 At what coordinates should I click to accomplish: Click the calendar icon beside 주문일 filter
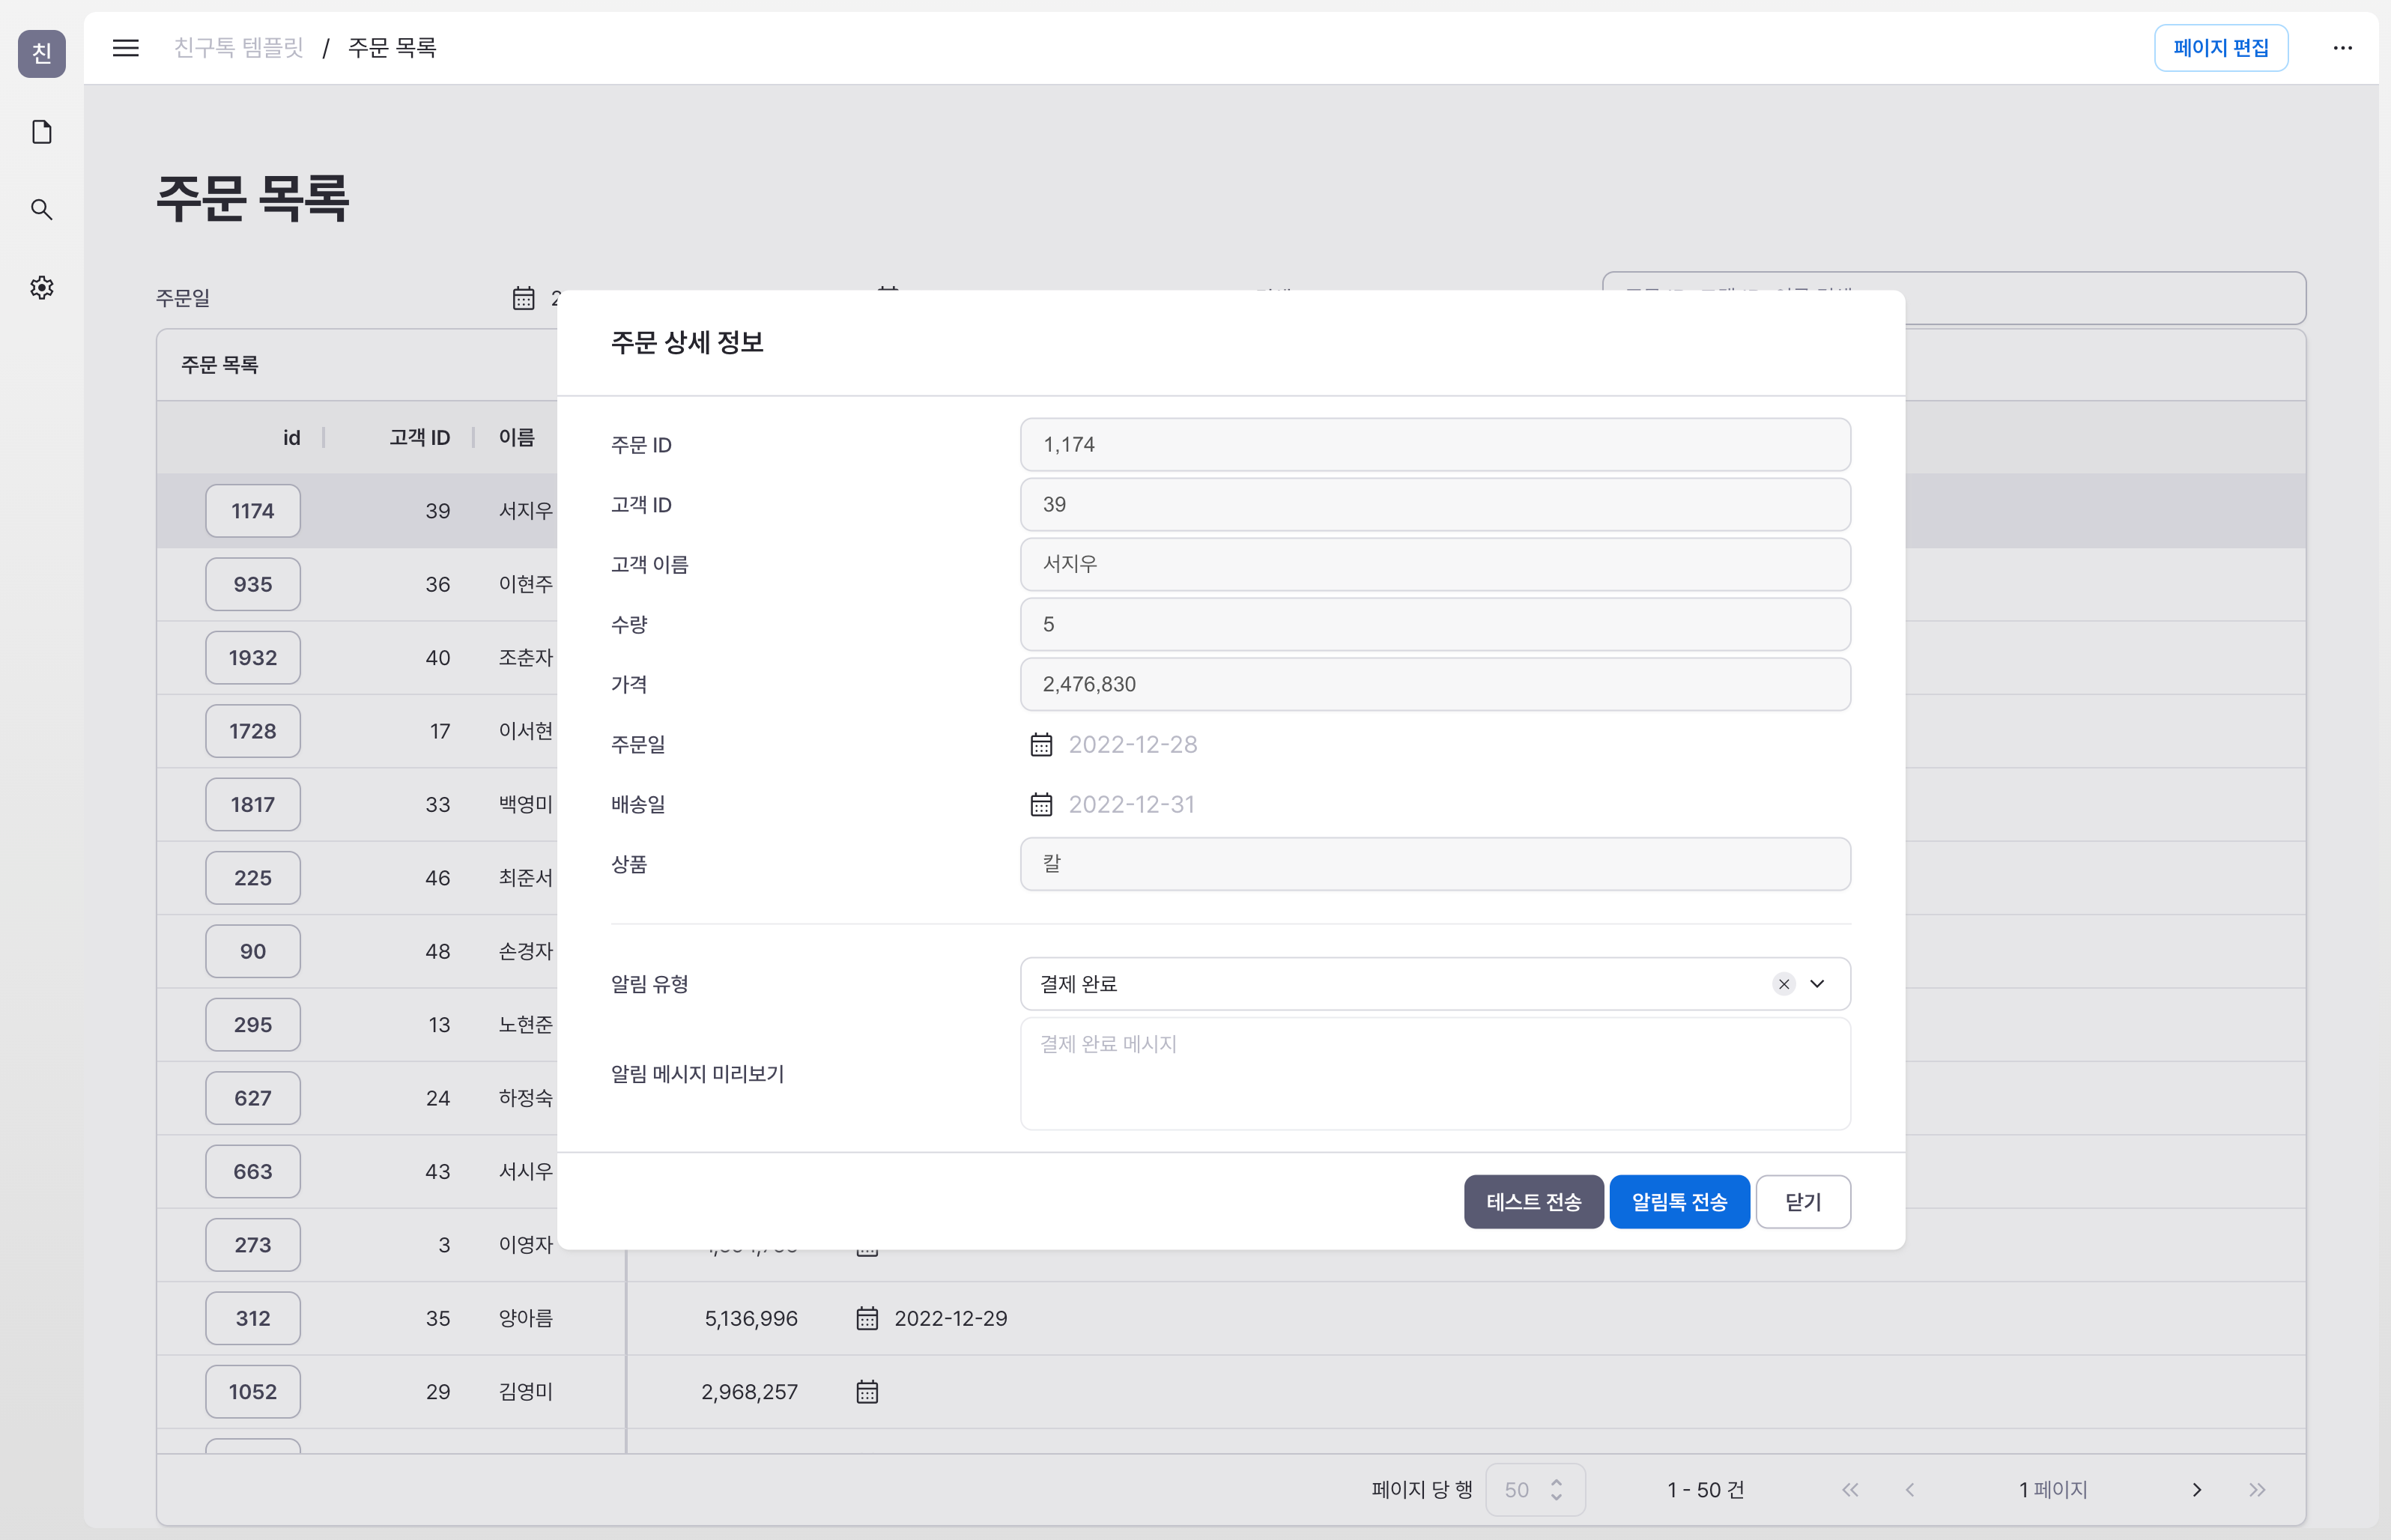[x=524, y=298]
